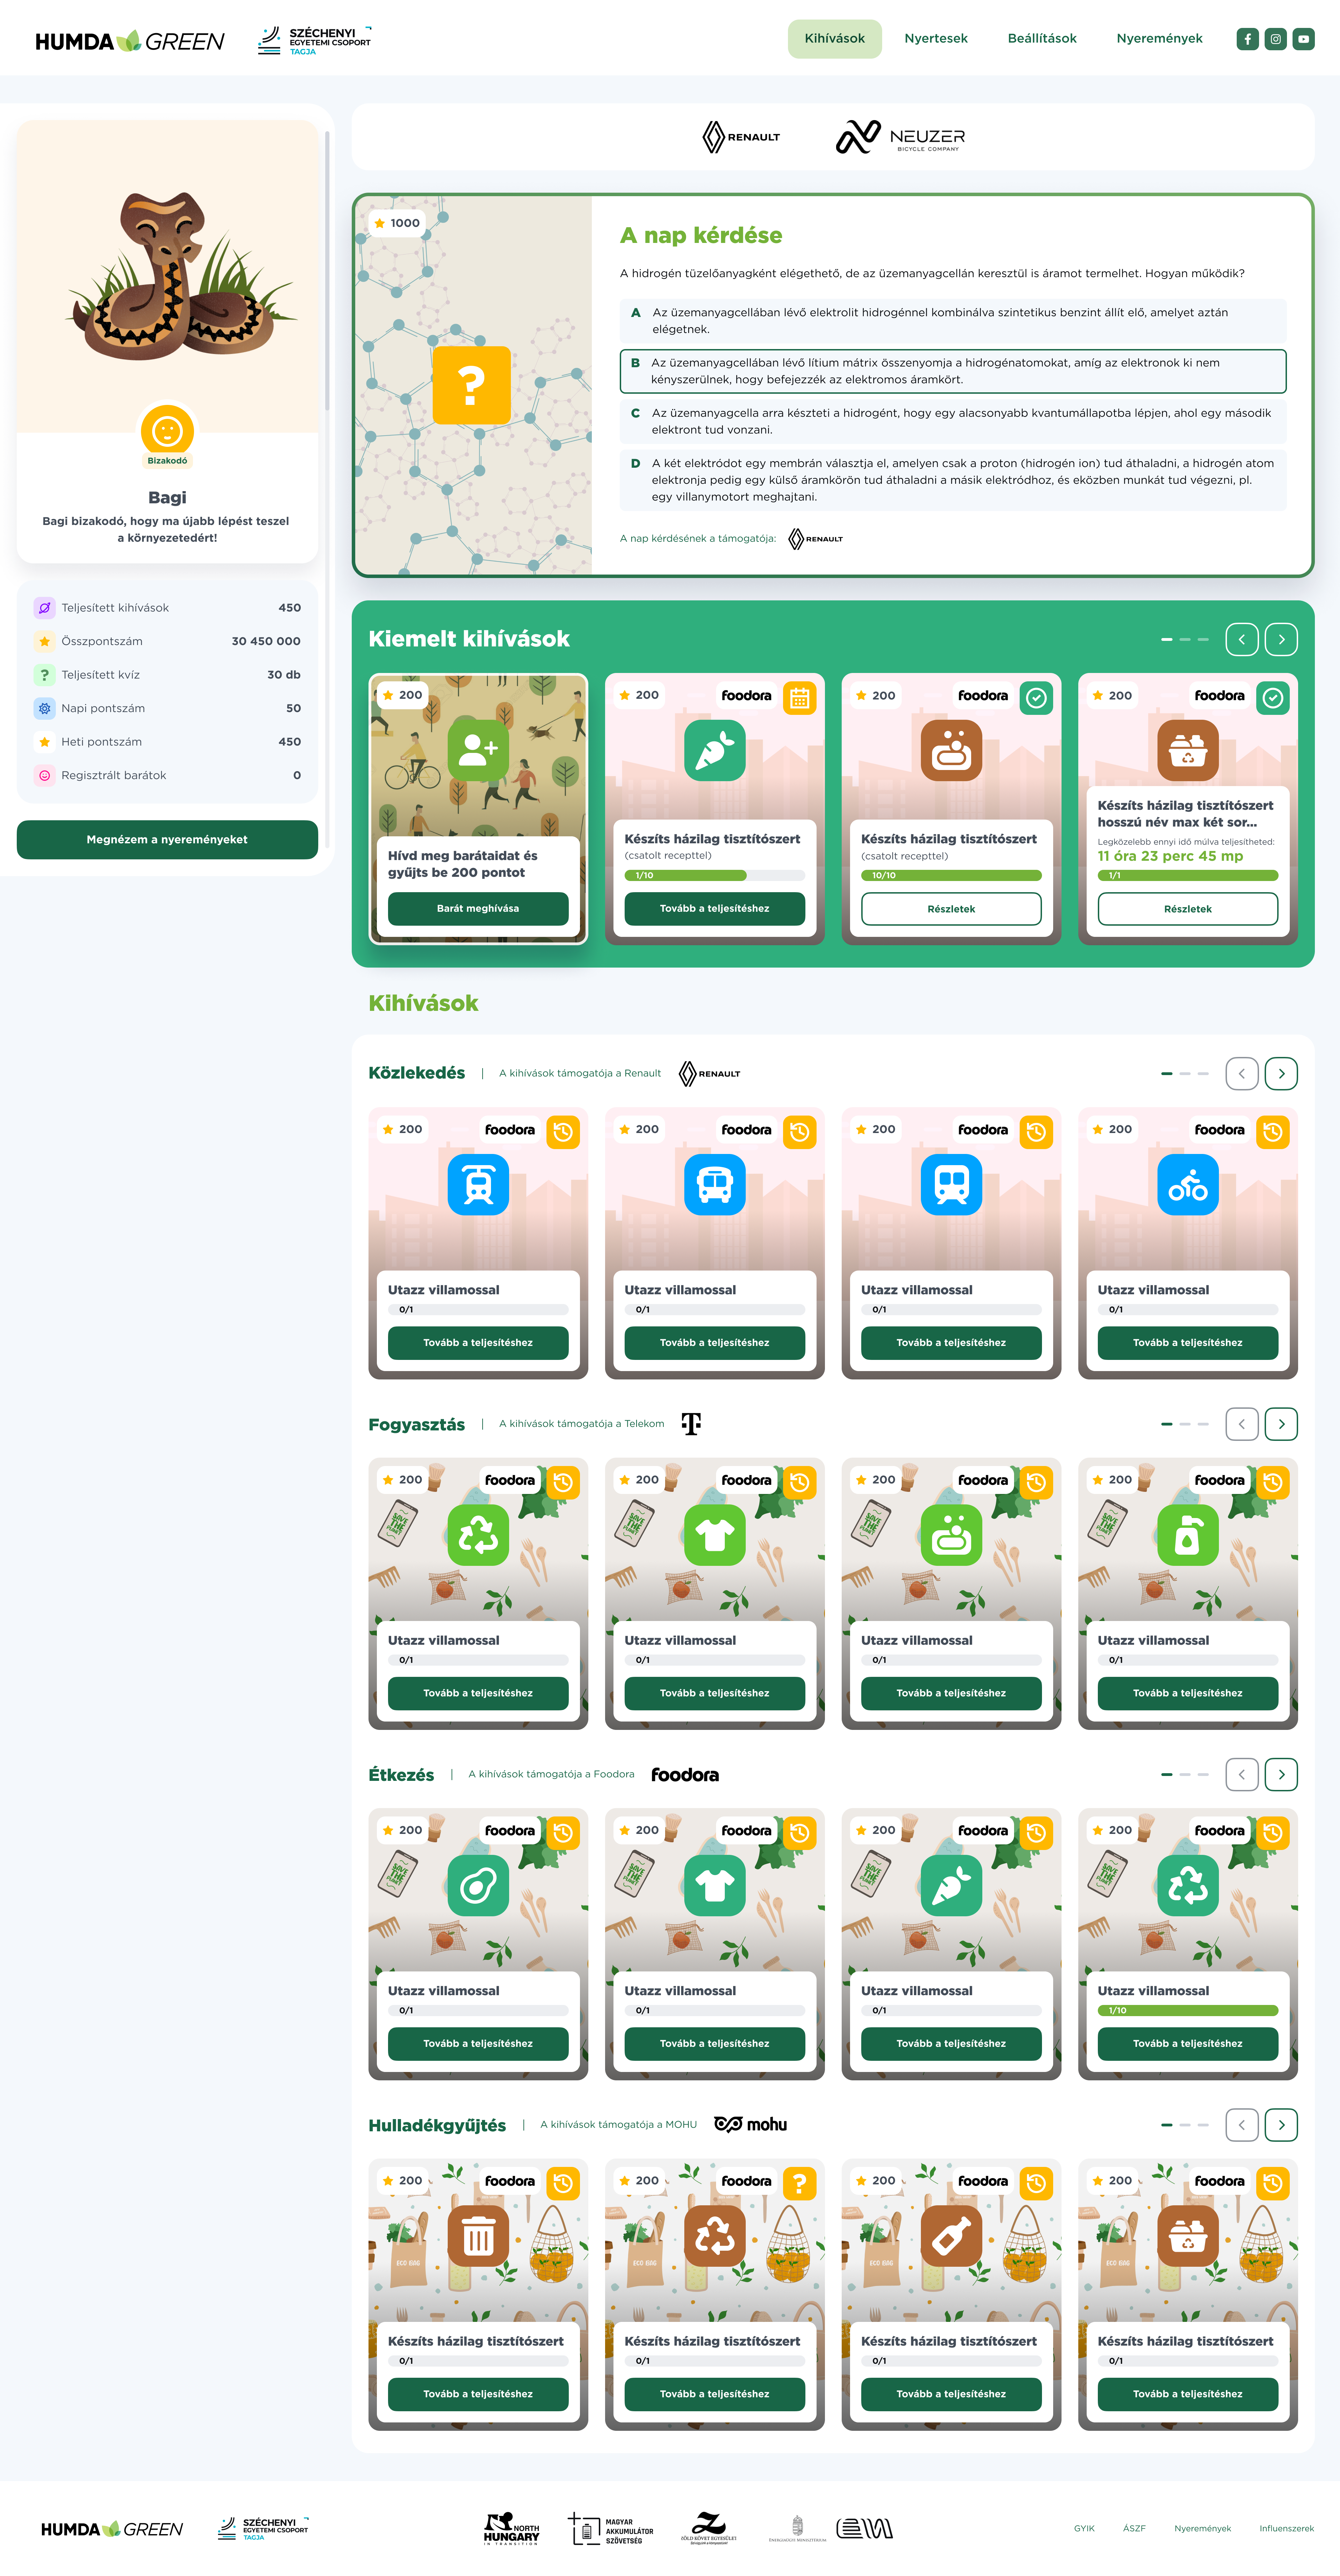Image resolution: width=1340 pixels, height=2576 pixels.
Task: Click the 1/10 progress bar in Kiemelt kihívások
Action: tap(715, 875)
